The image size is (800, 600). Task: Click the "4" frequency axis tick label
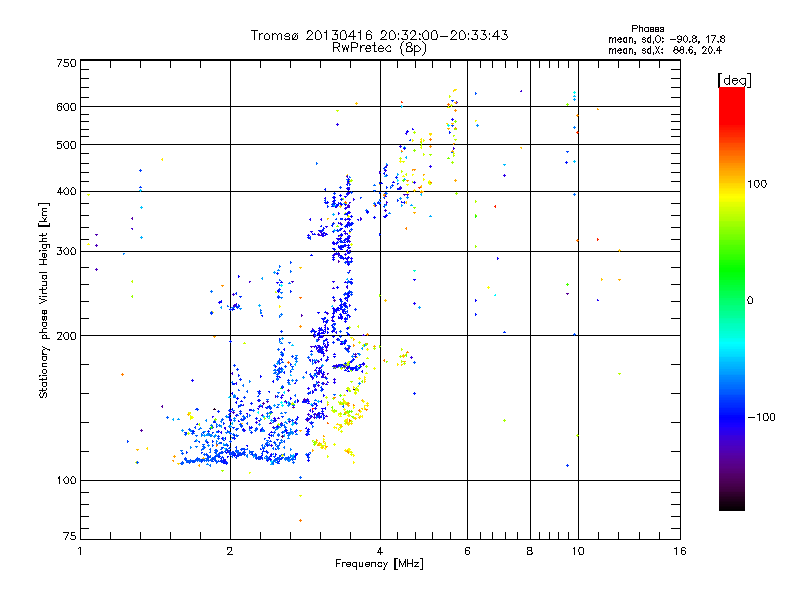tap(380, 551)
